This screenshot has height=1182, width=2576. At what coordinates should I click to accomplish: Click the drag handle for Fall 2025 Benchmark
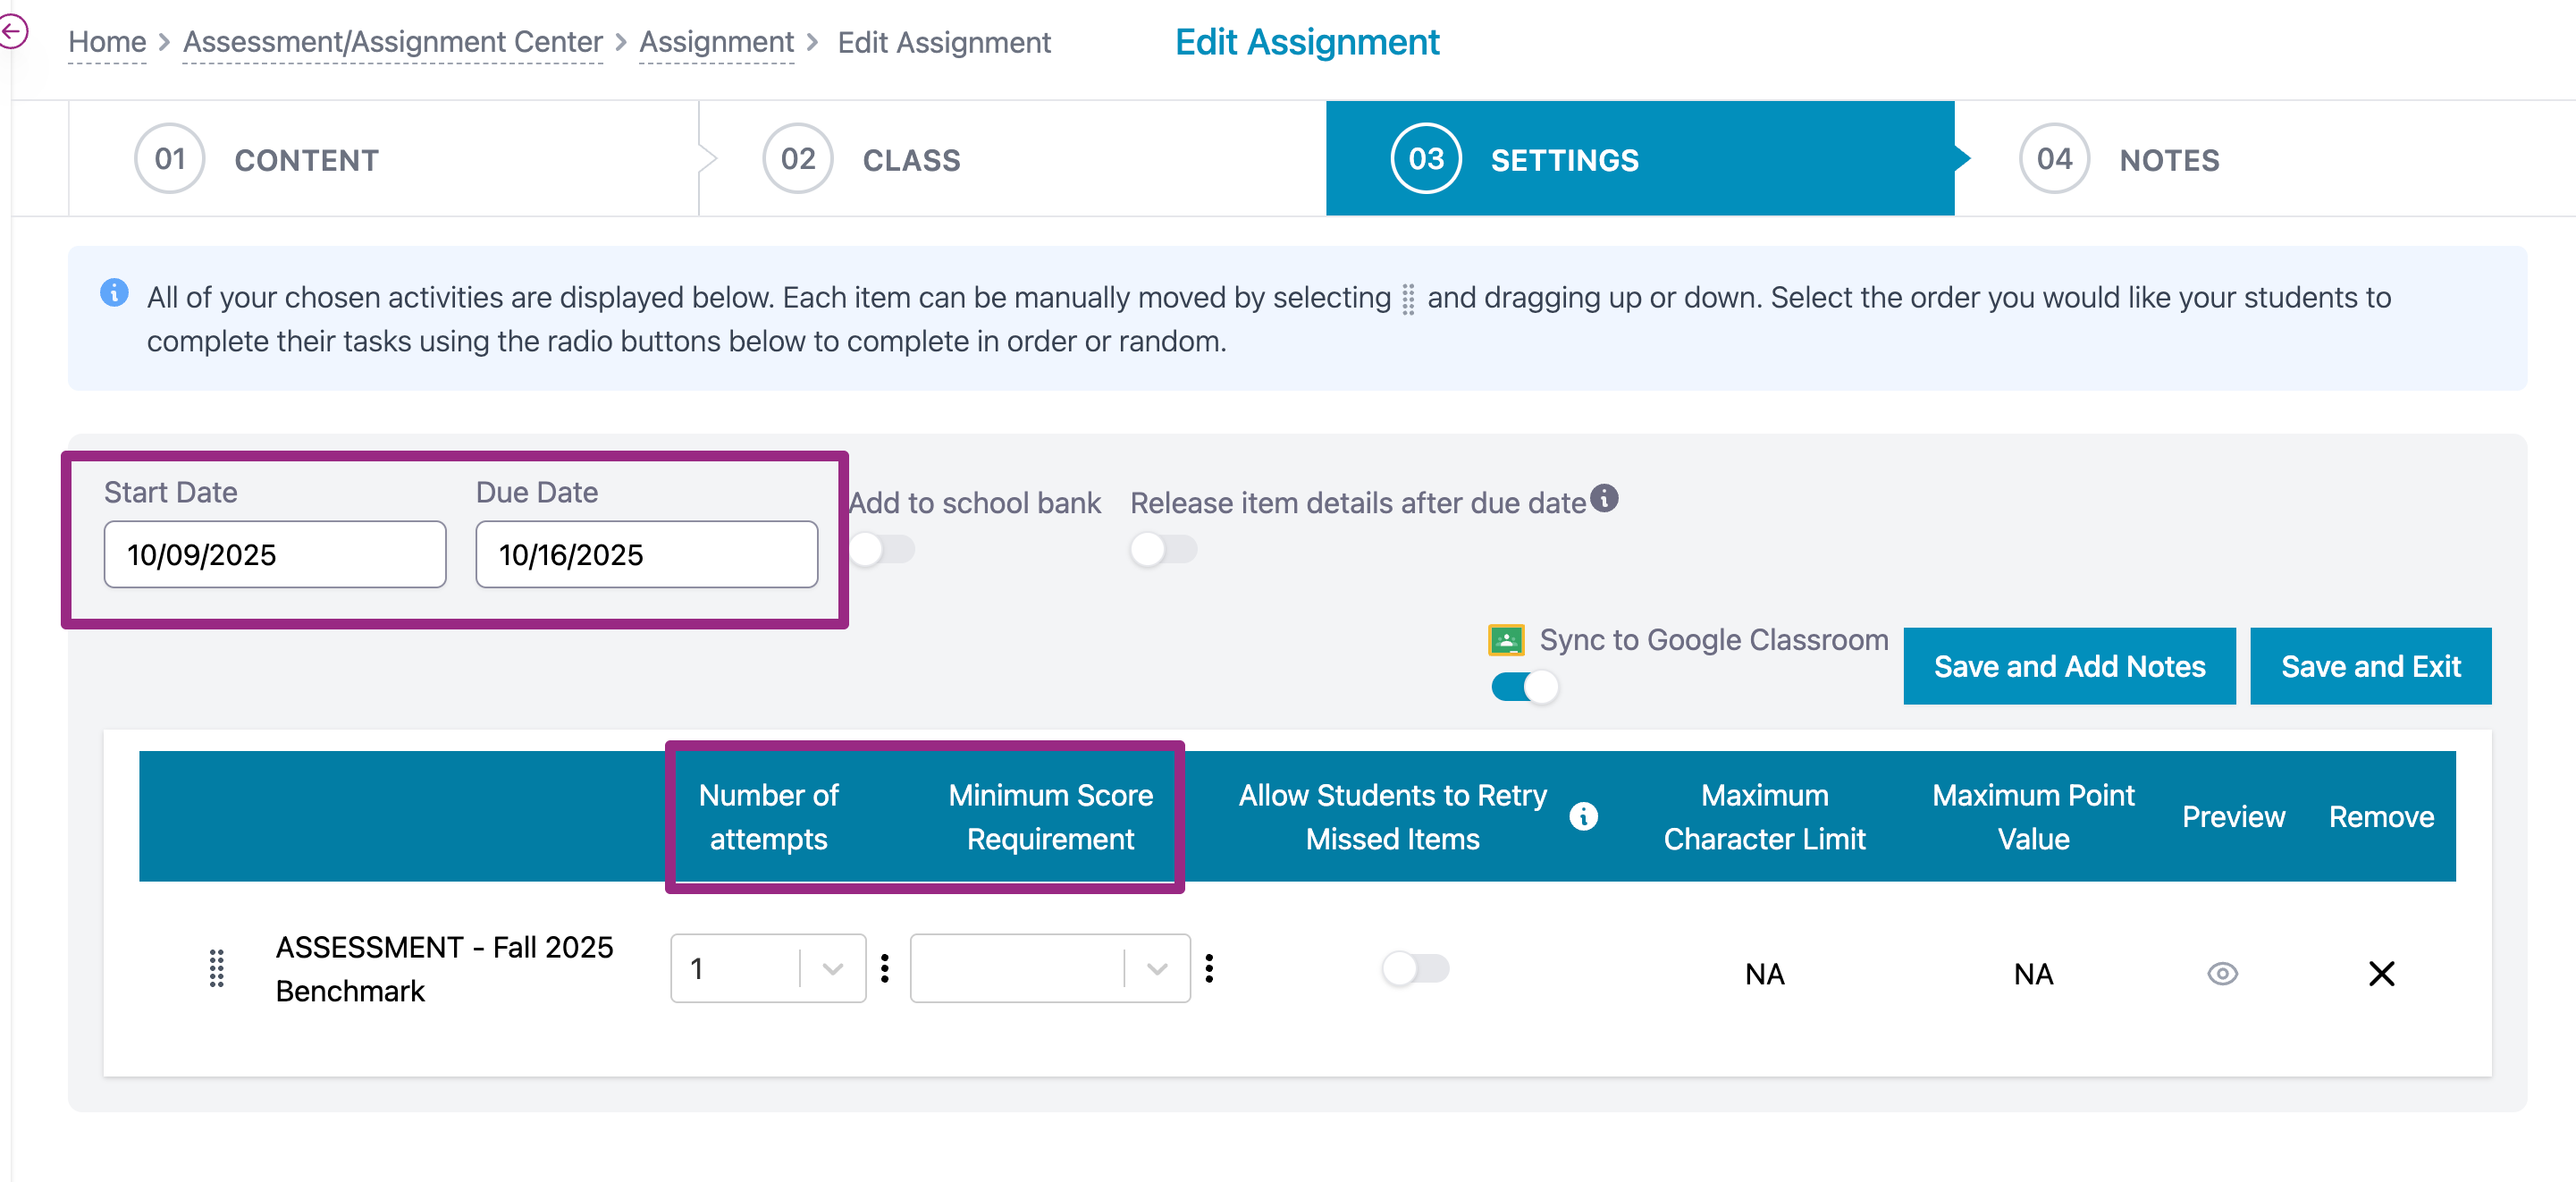tap(216, 968)
